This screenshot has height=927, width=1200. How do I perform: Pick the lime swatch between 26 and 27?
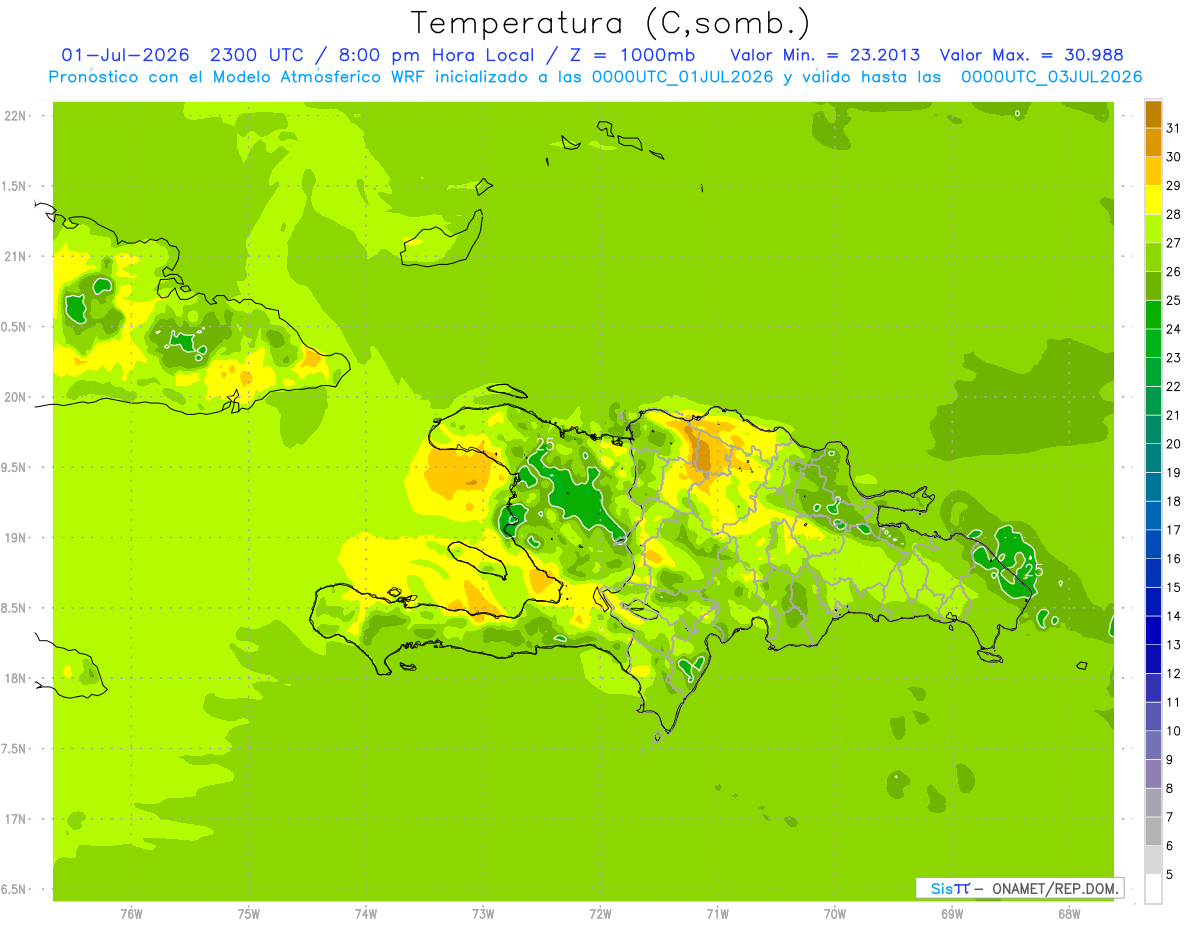coord(1153,257)
